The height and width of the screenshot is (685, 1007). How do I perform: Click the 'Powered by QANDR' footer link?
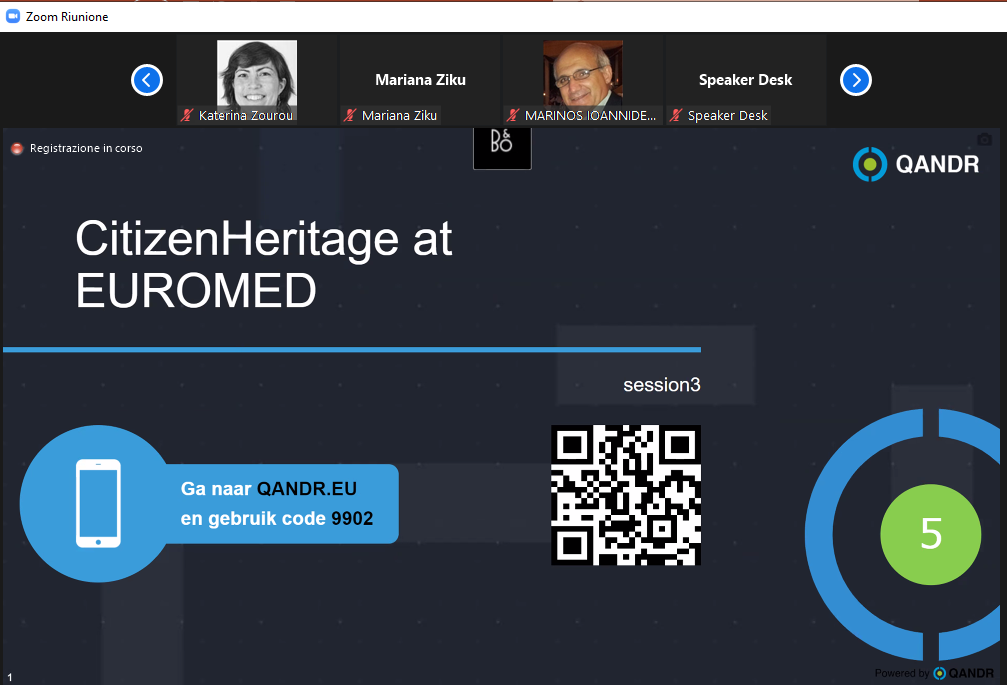coord(934,673)
